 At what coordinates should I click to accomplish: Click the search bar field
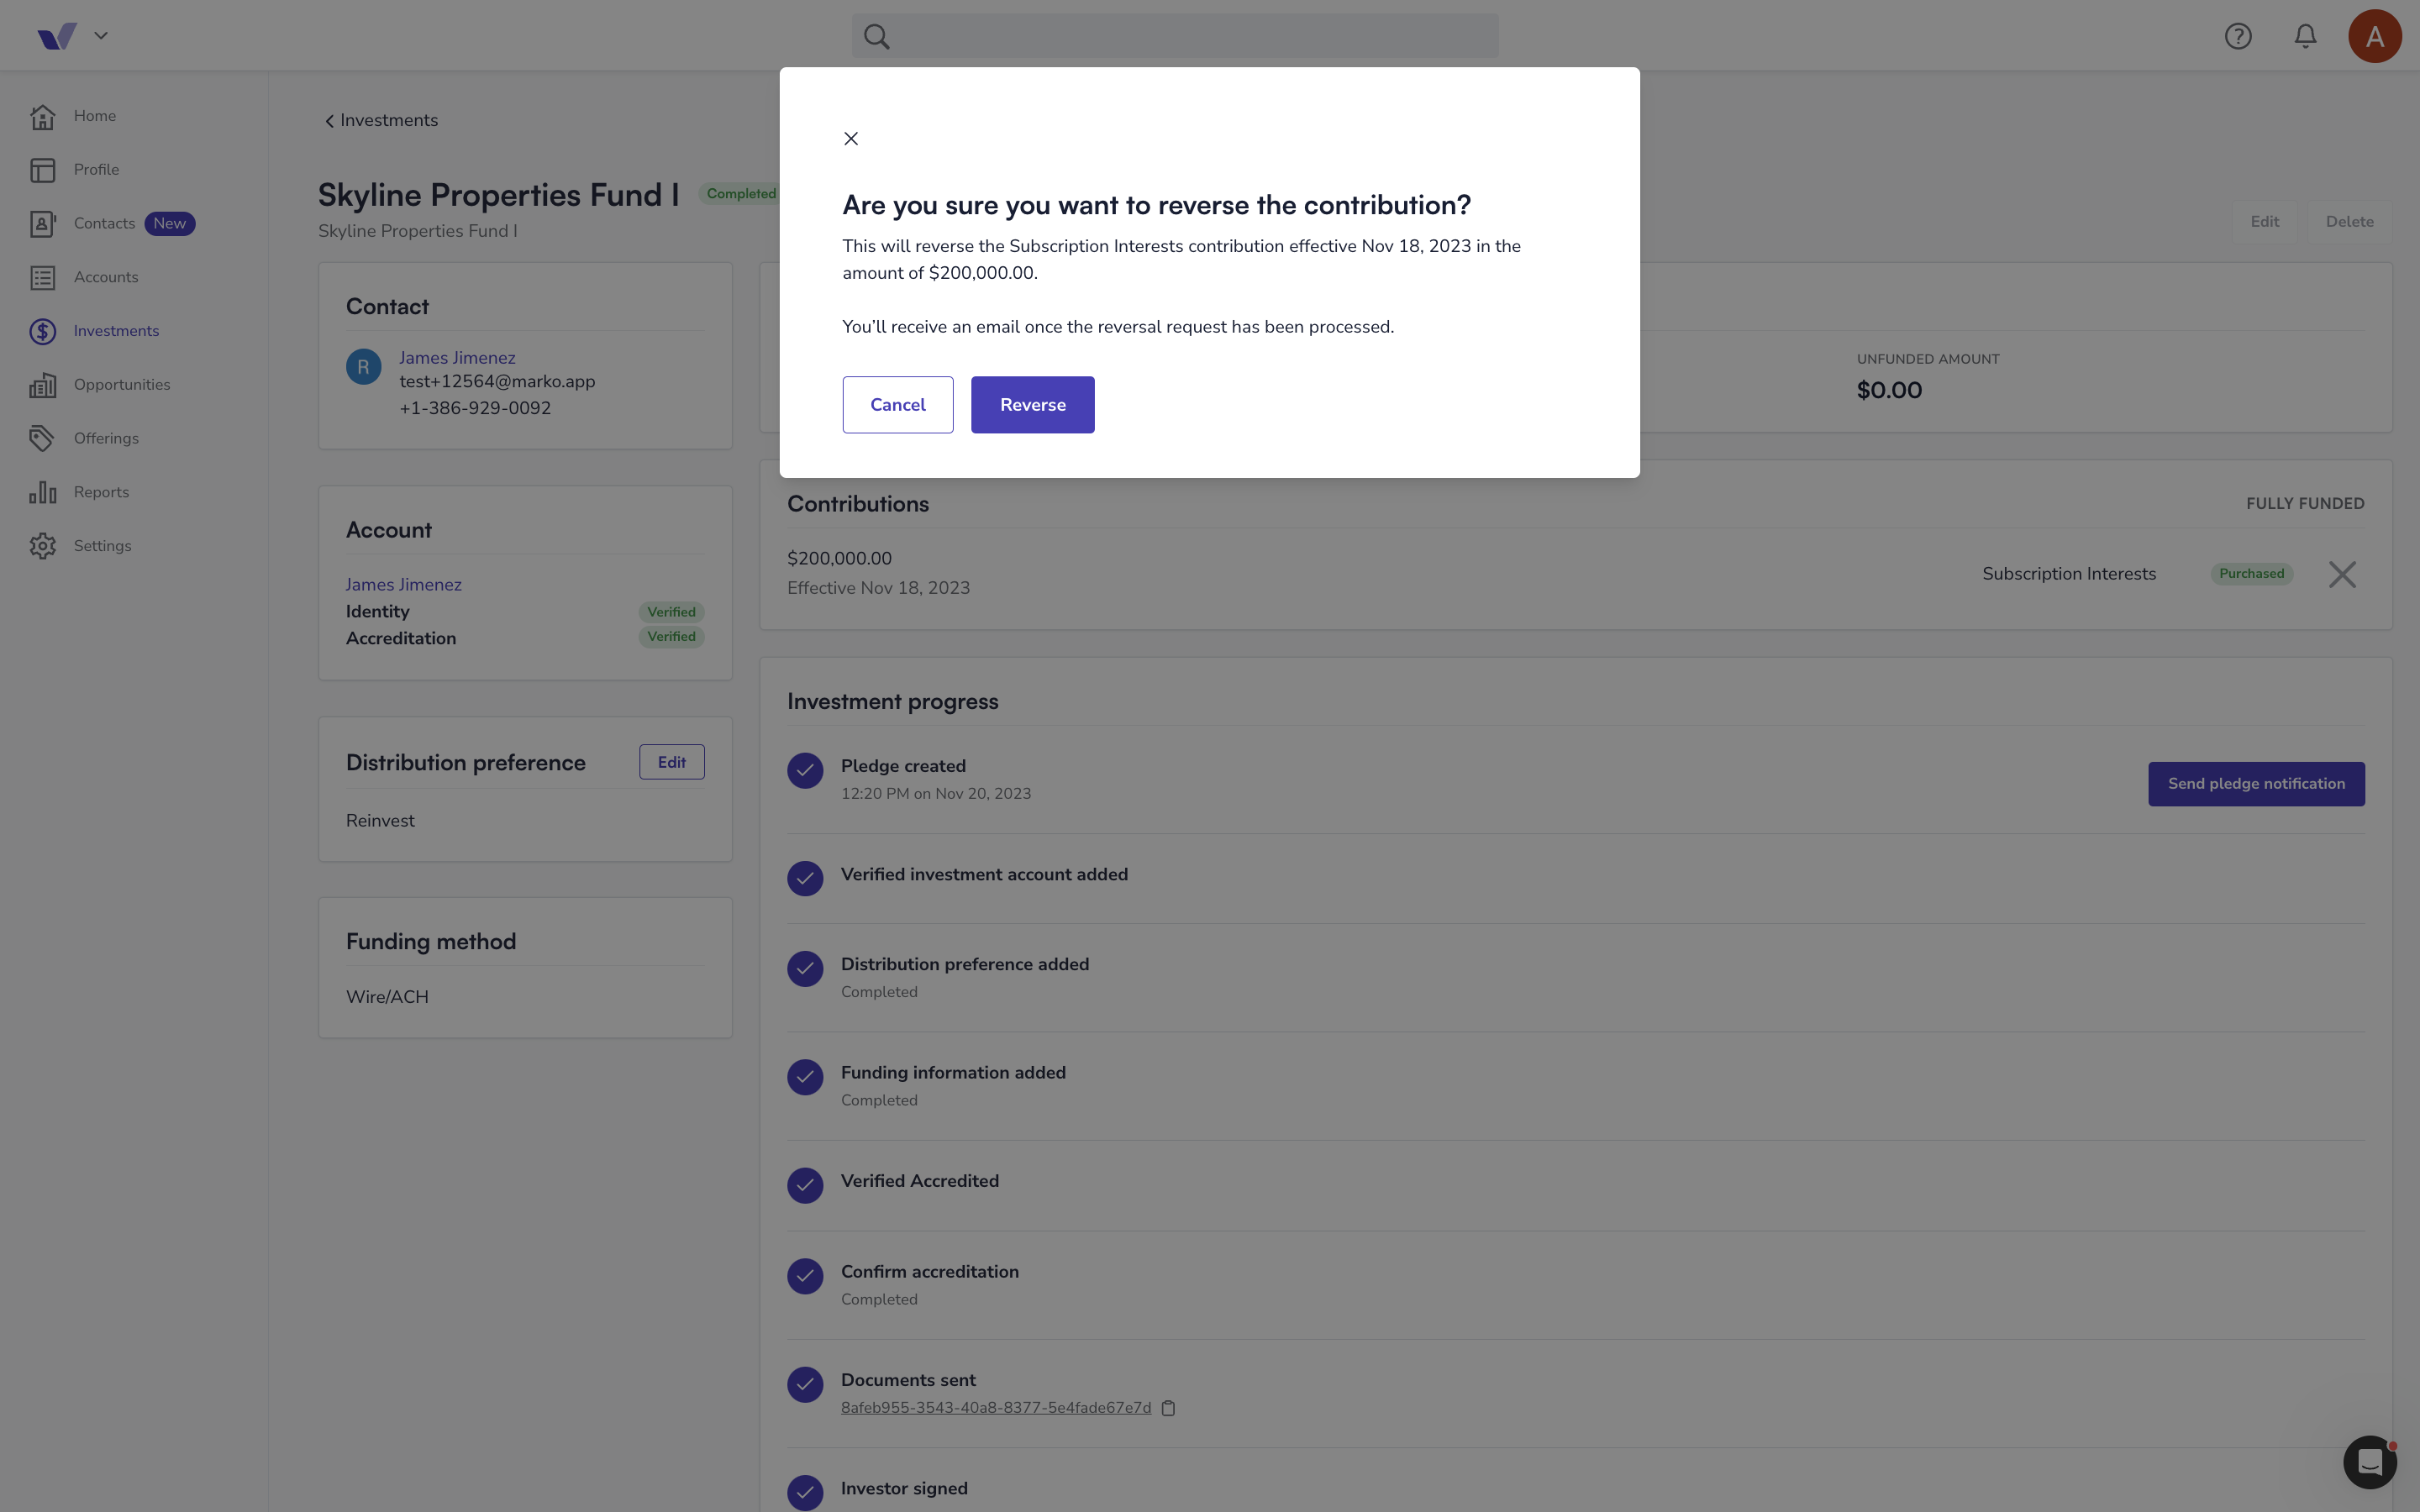tap(1175, 36)
